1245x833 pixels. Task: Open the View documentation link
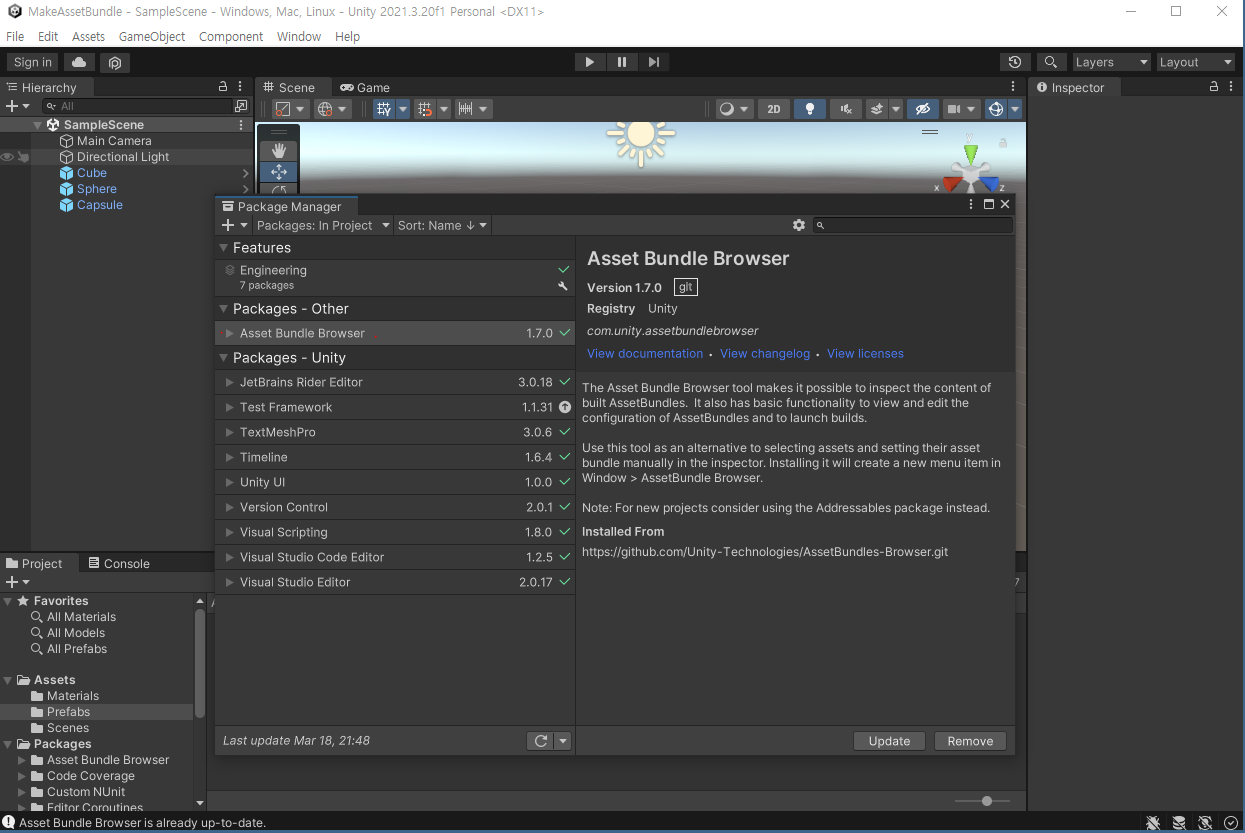point(645,353)
